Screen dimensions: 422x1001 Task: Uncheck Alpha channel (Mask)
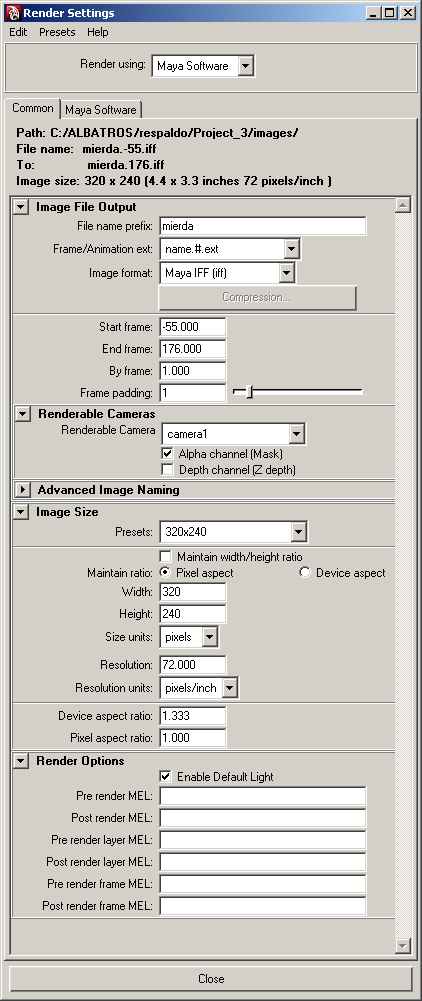[x=167, y=454]
